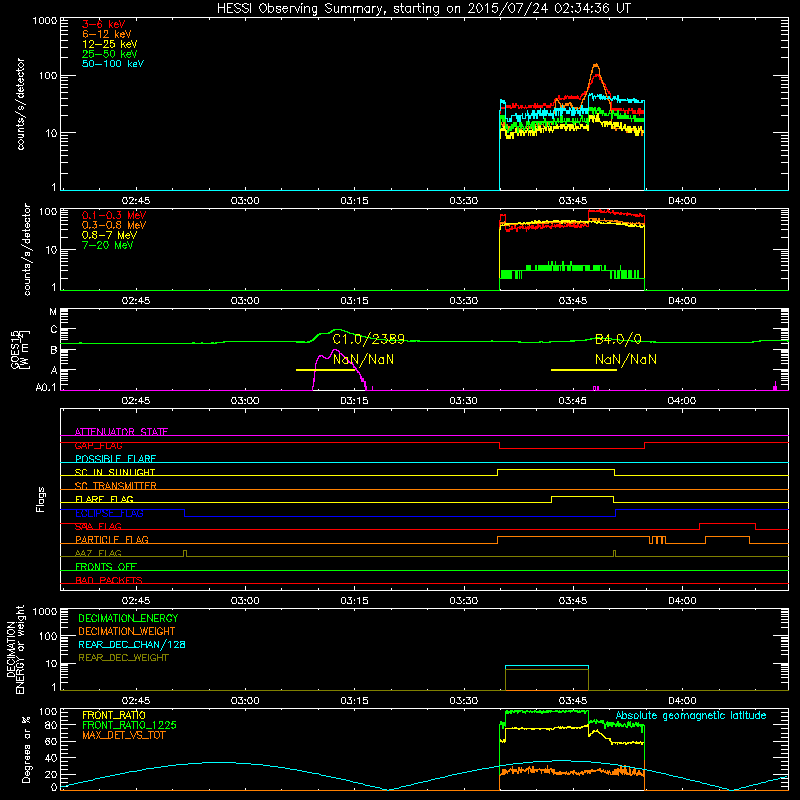Click the NaN/NaN label below C1.0/2389
The image size is (800, 800).
click(x=363, y=359)
